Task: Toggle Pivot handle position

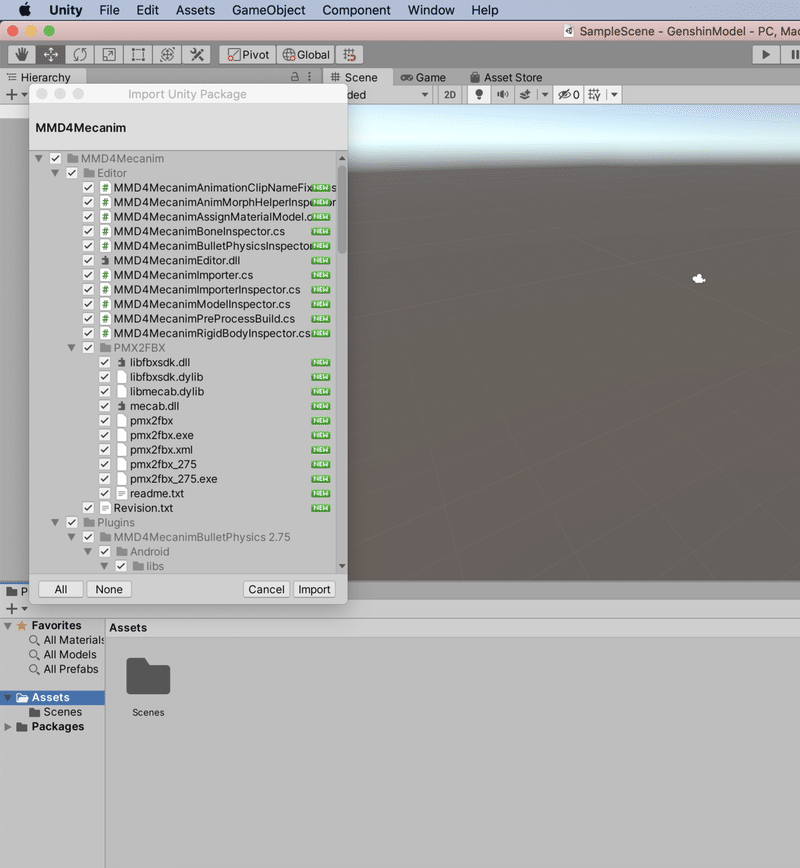Action: click(248, 54)
